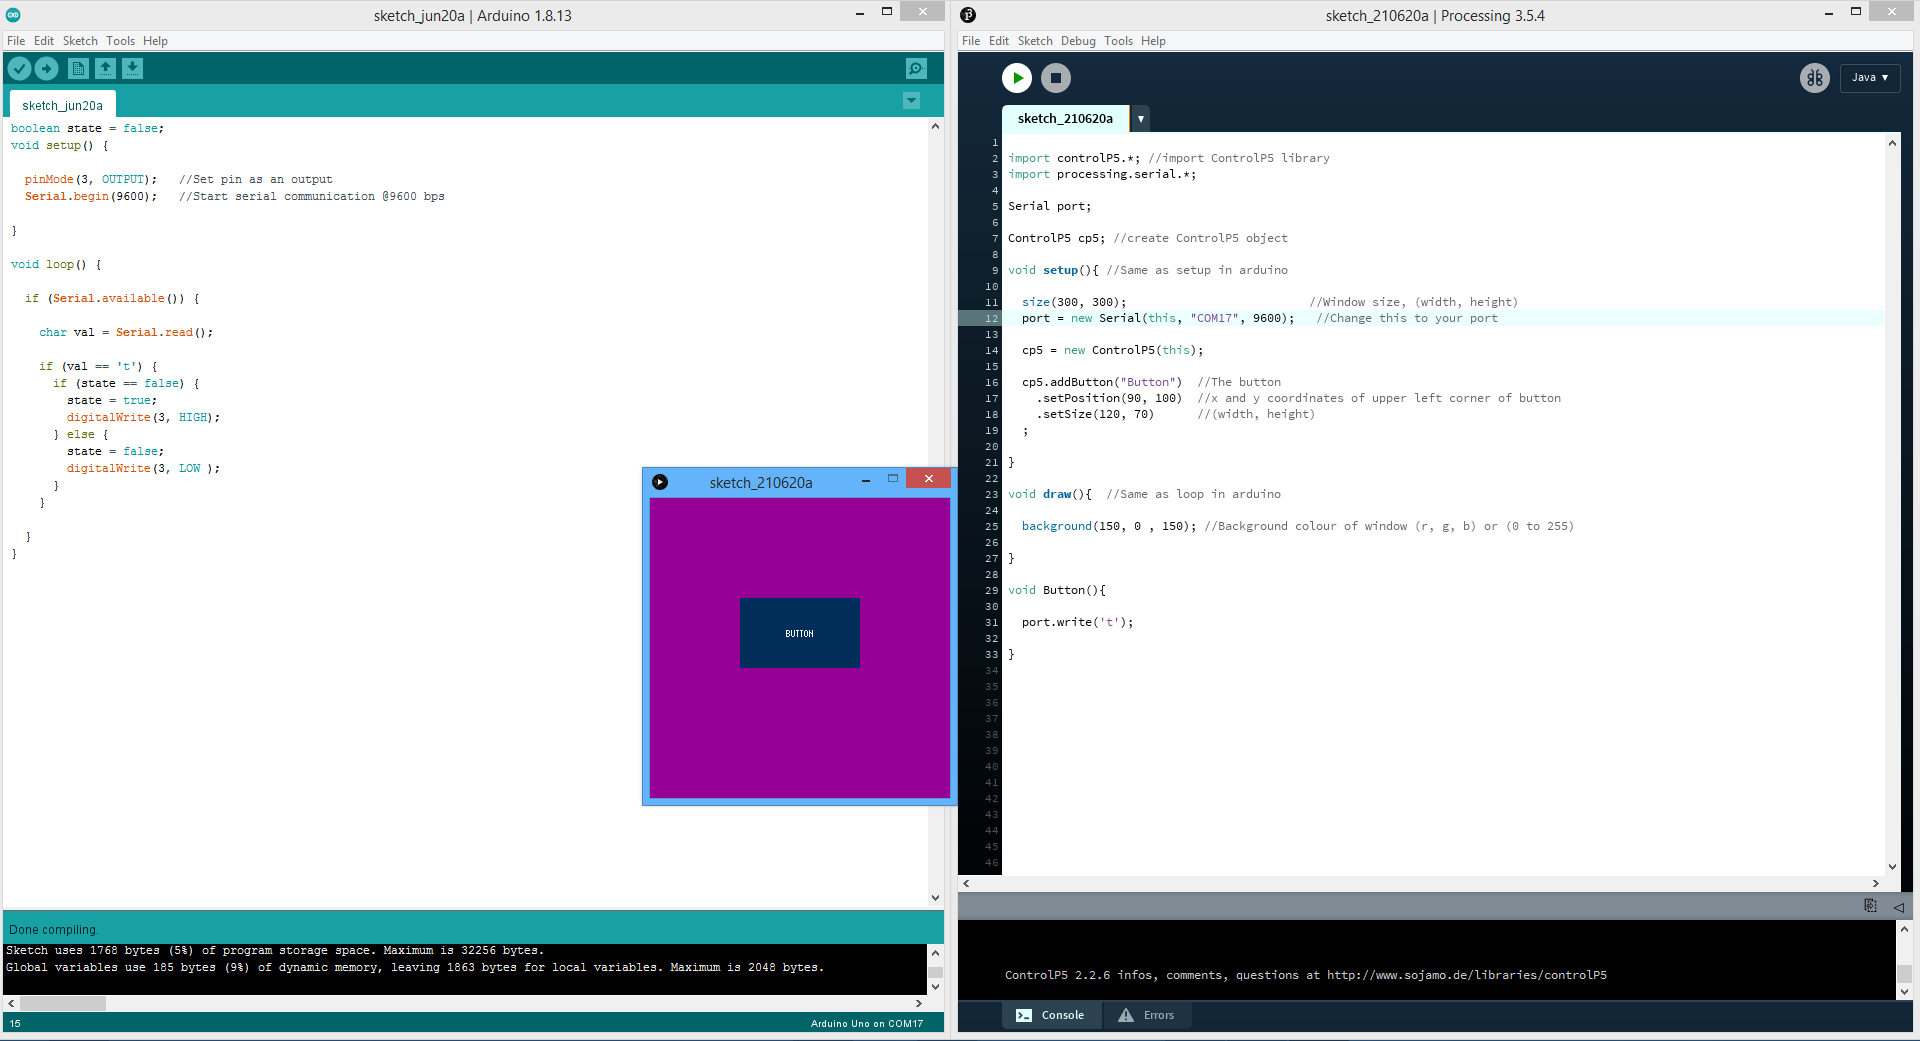Image resolution: width=1920 pixels, height=1041 pixels.
Task: Click the copy-console icon in Processing
Action: coord(1870,906)
